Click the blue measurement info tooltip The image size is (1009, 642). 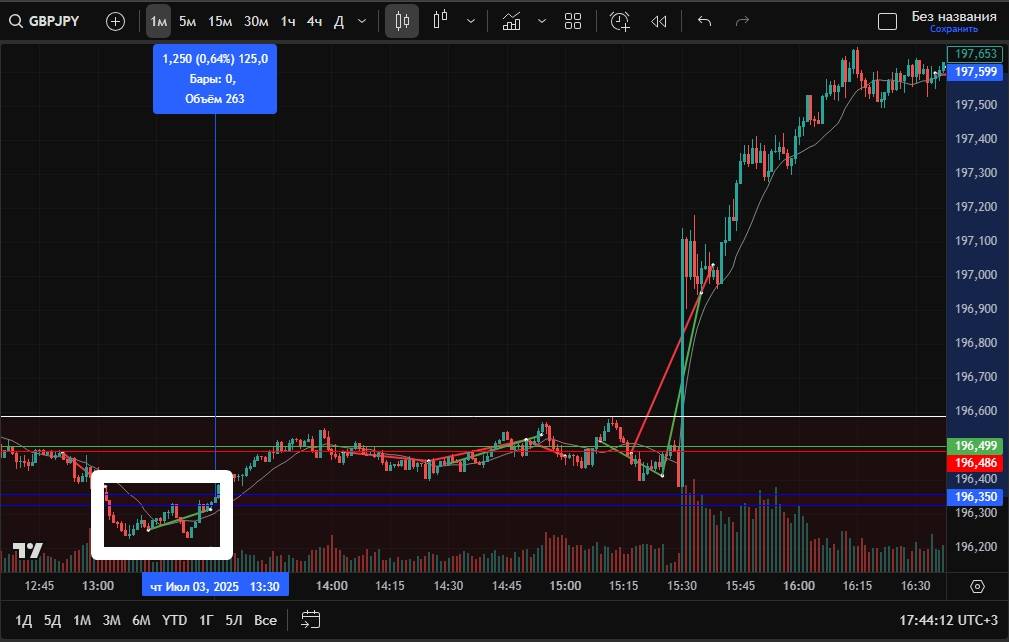pos(215,78)
